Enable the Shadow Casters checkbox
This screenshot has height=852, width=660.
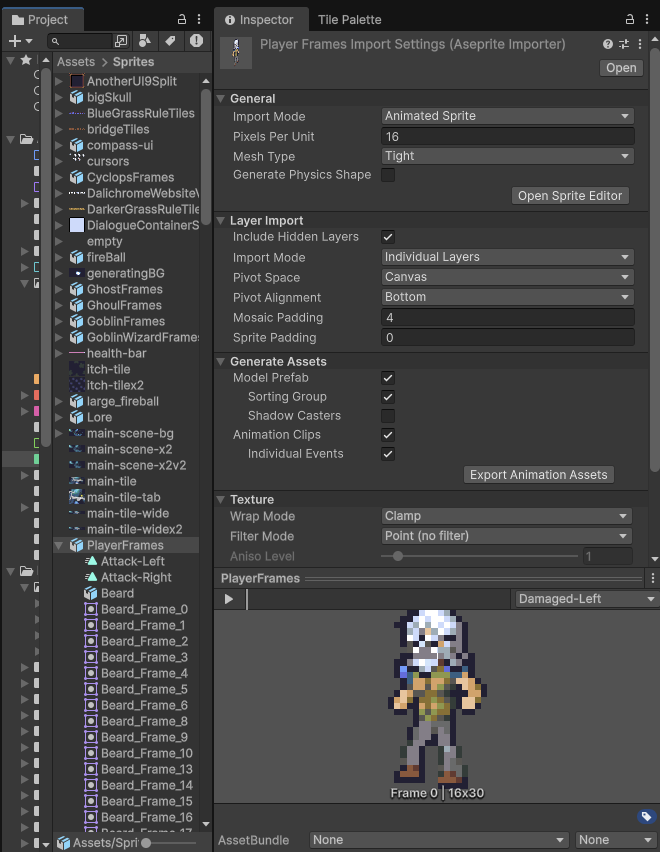388,416
